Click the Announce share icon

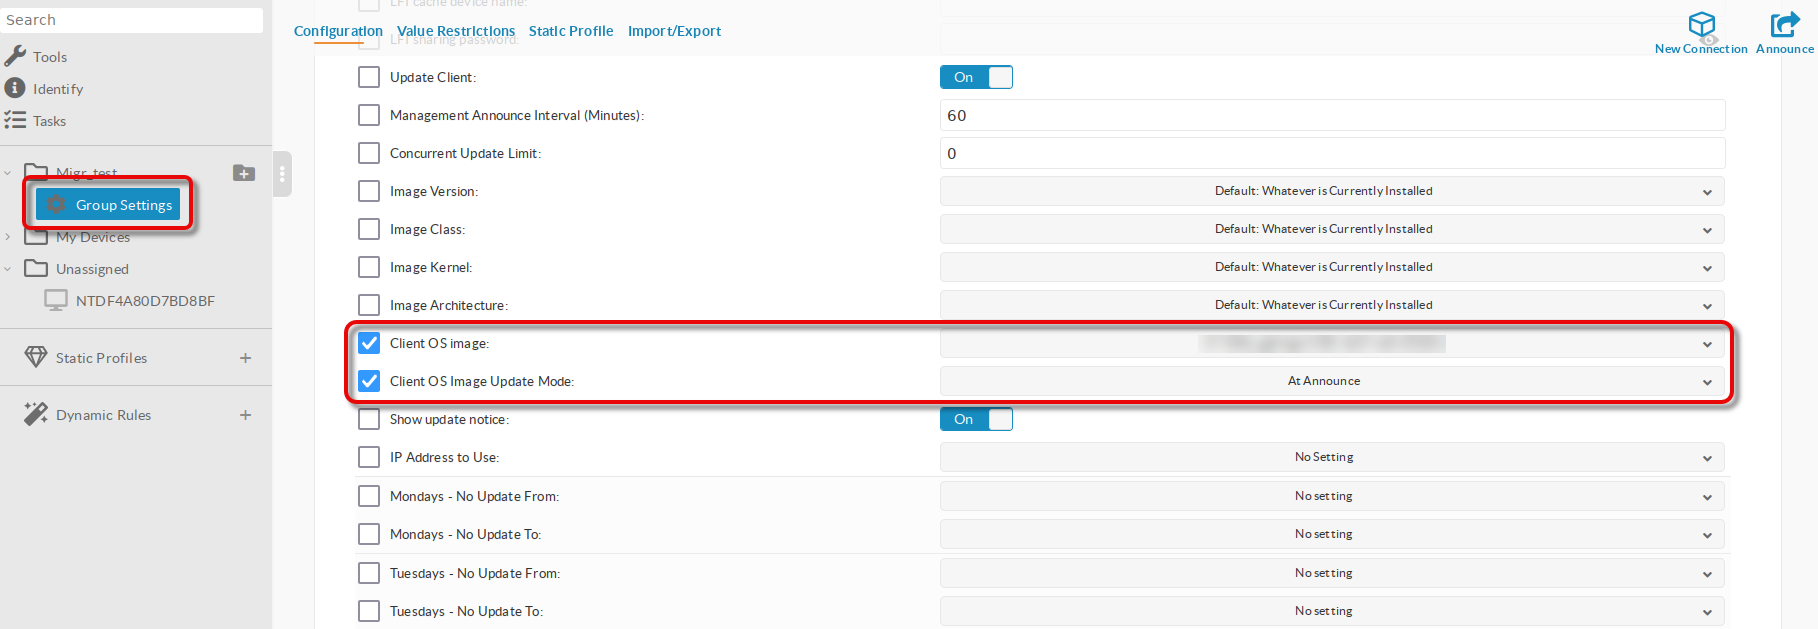1784,25
